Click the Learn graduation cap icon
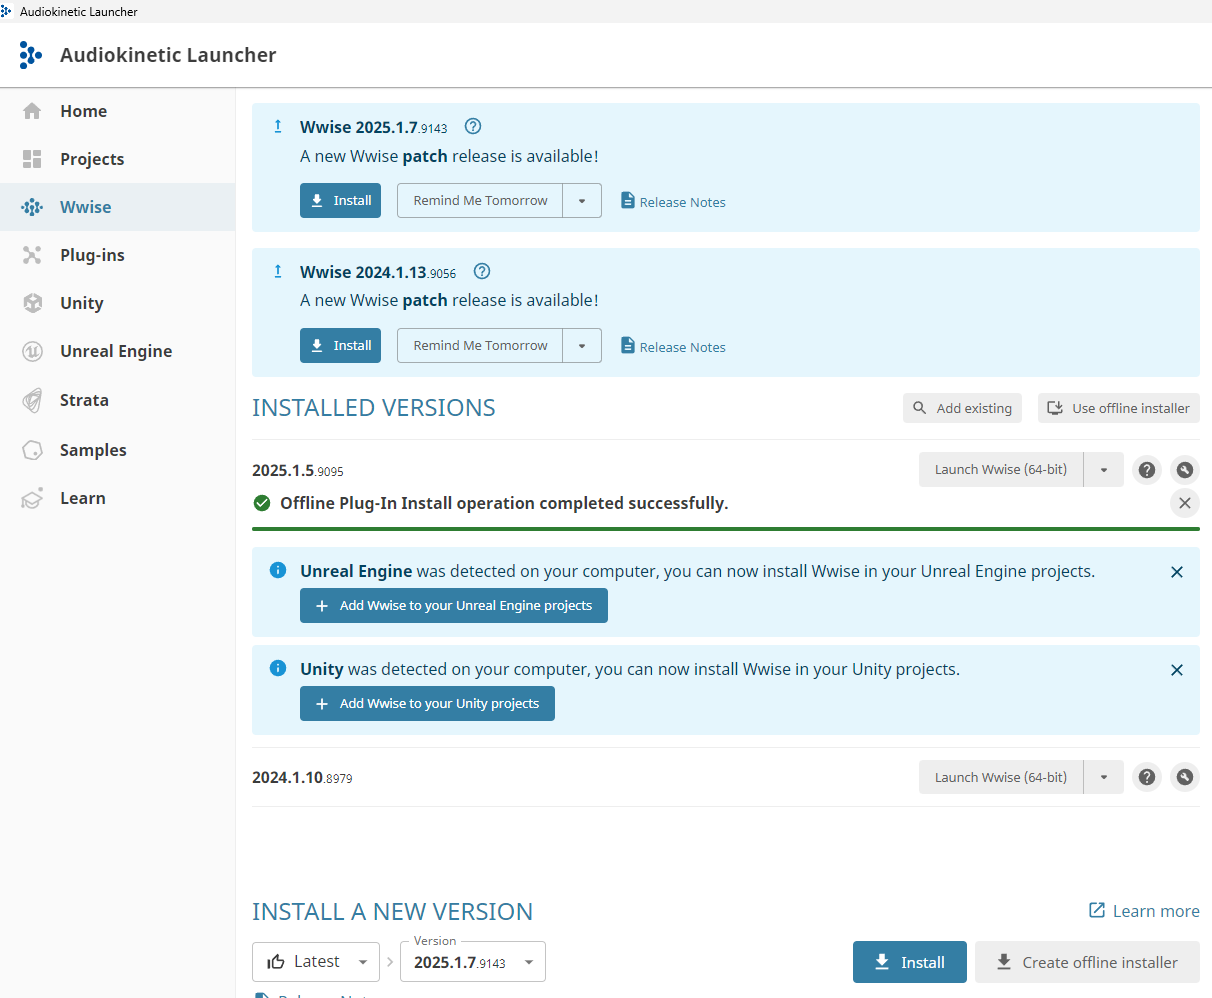 point(32,498)
